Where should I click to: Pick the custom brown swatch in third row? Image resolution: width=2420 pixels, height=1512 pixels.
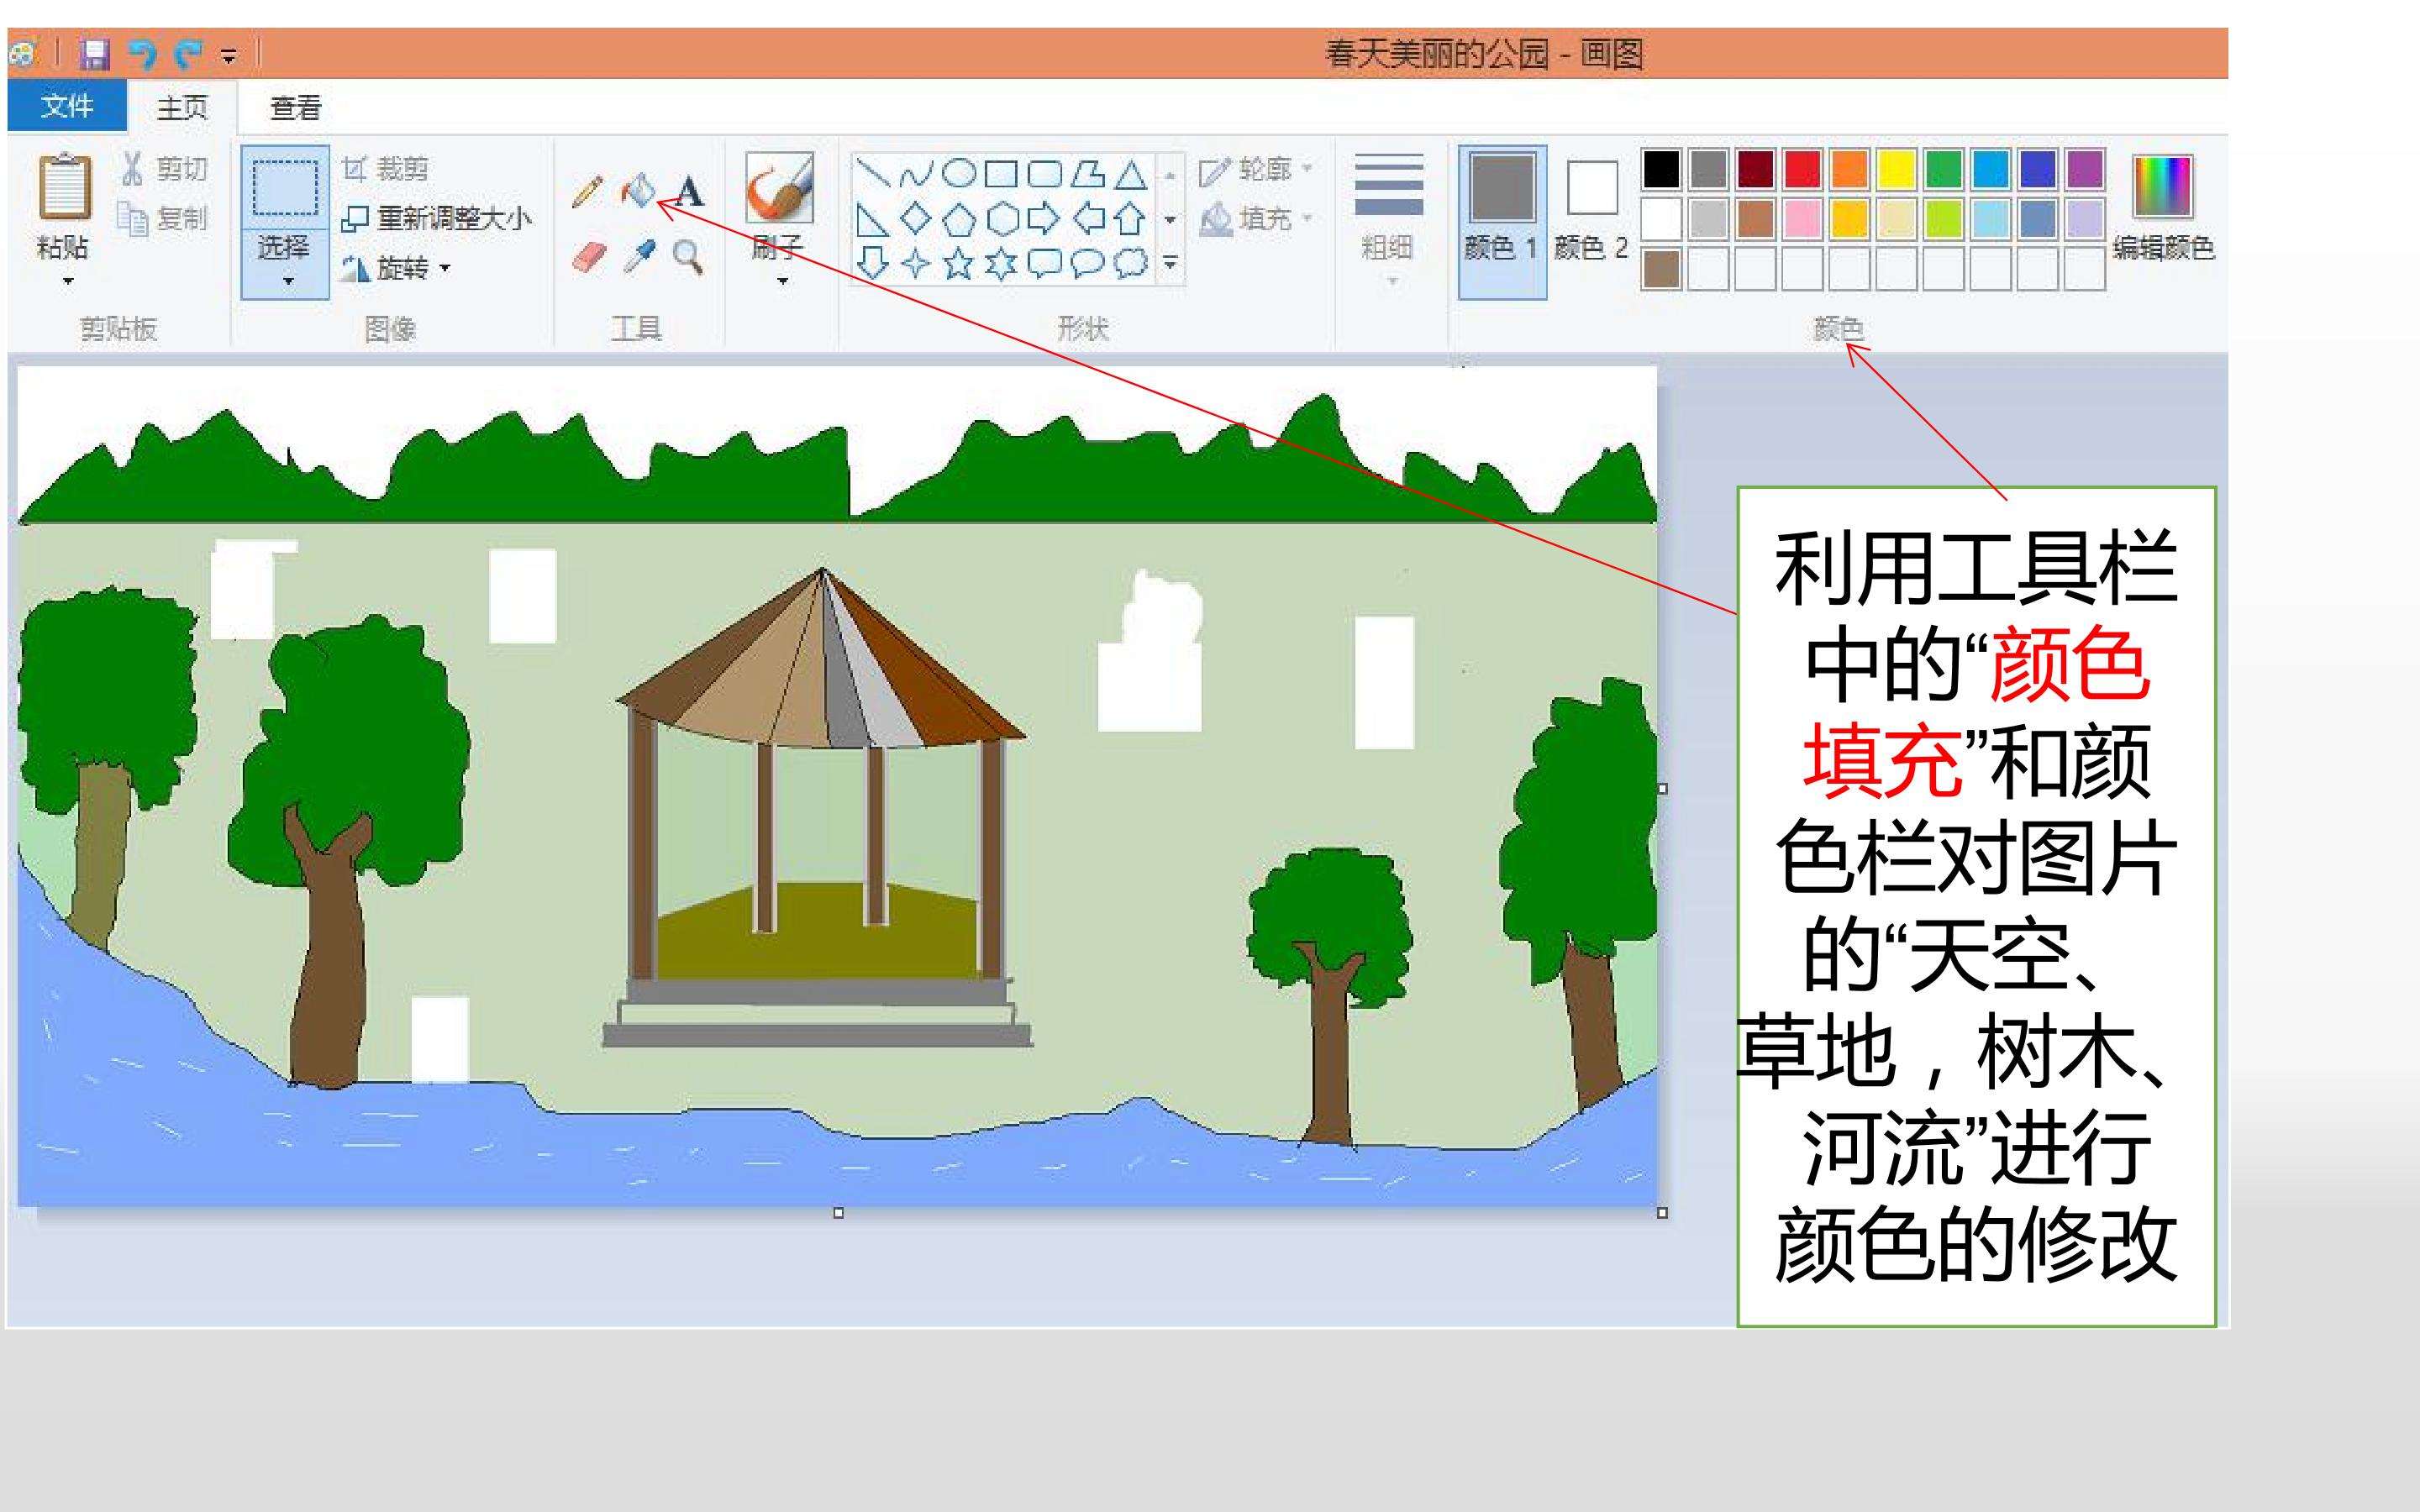[x=1661, y=268]
